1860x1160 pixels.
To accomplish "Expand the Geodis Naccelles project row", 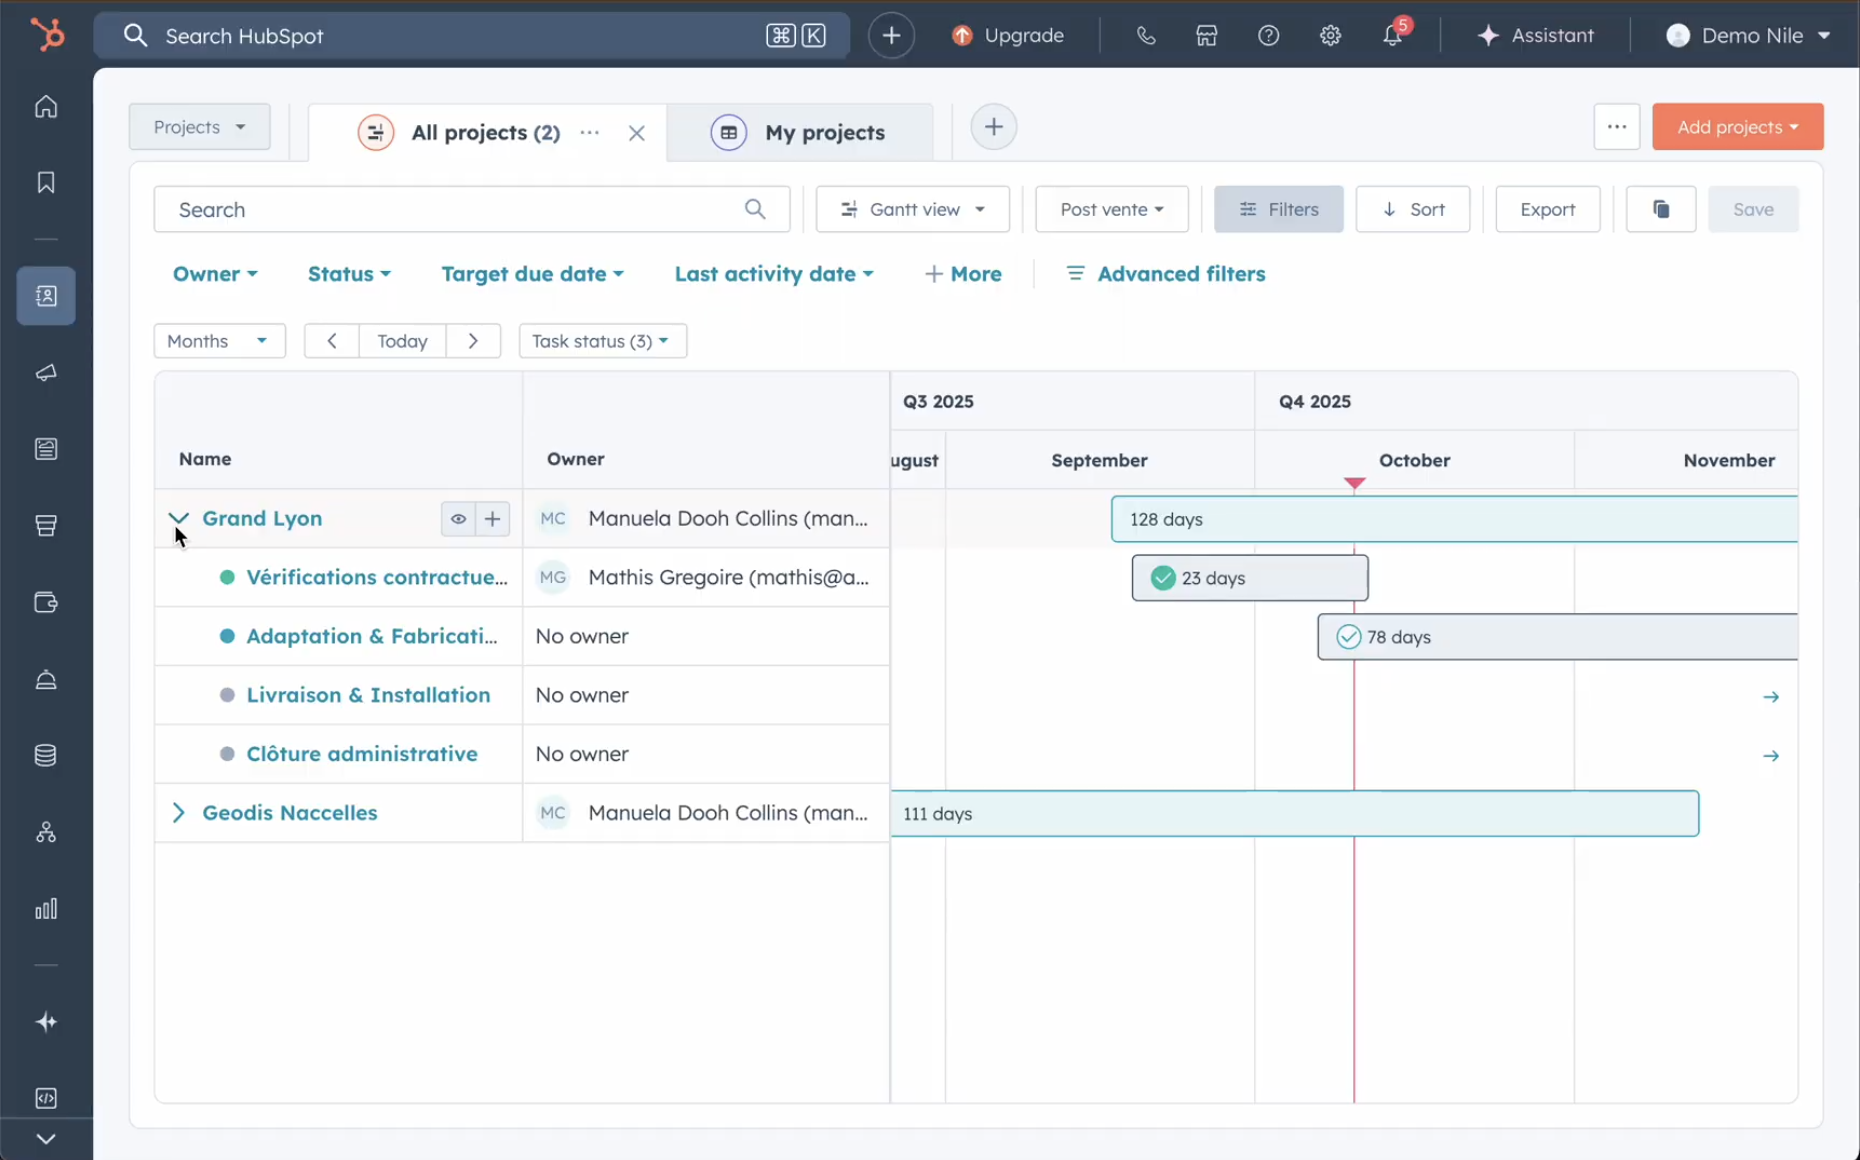I will point(179,813).
